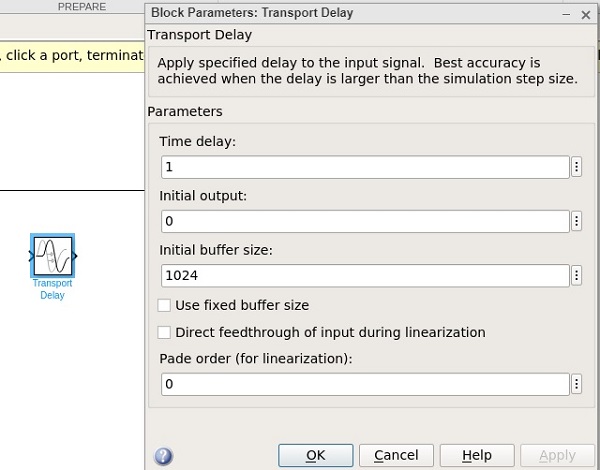Select the Transport Delay block icon
The height and width of the screenshot is (470, 600).
tap(53, 256)
